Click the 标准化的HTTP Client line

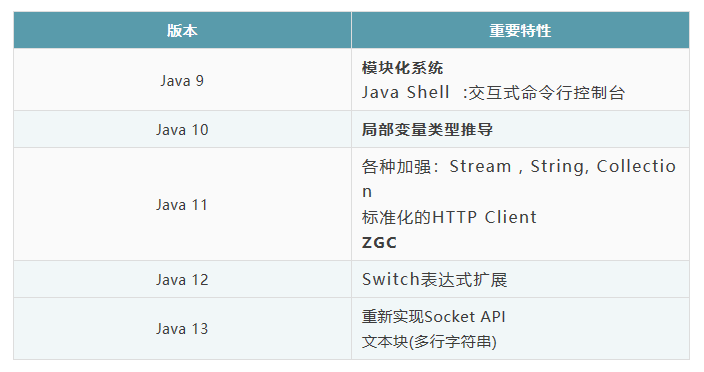pyautogui.click(x=449, y=217)
